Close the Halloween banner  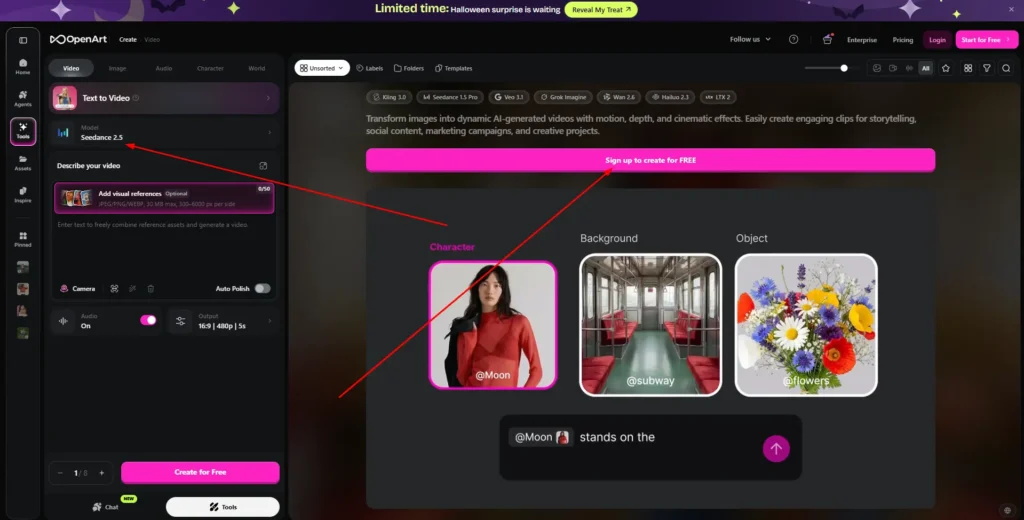click(x=1011, y=10)
